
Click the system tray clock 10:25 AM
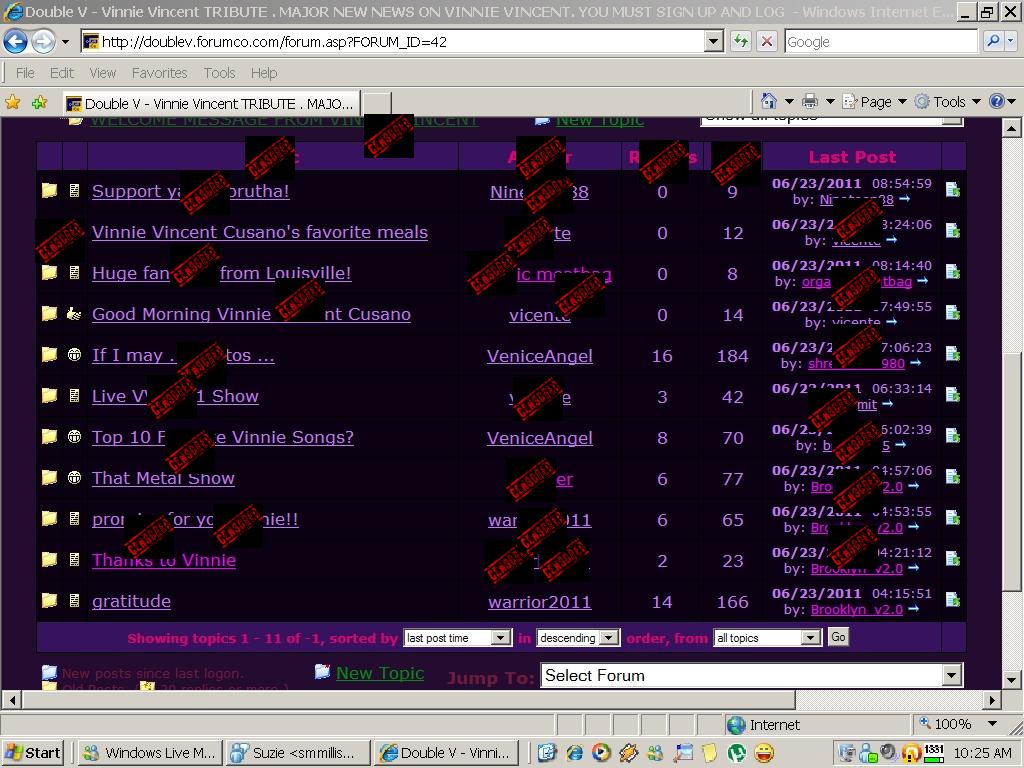click(983, 753)
